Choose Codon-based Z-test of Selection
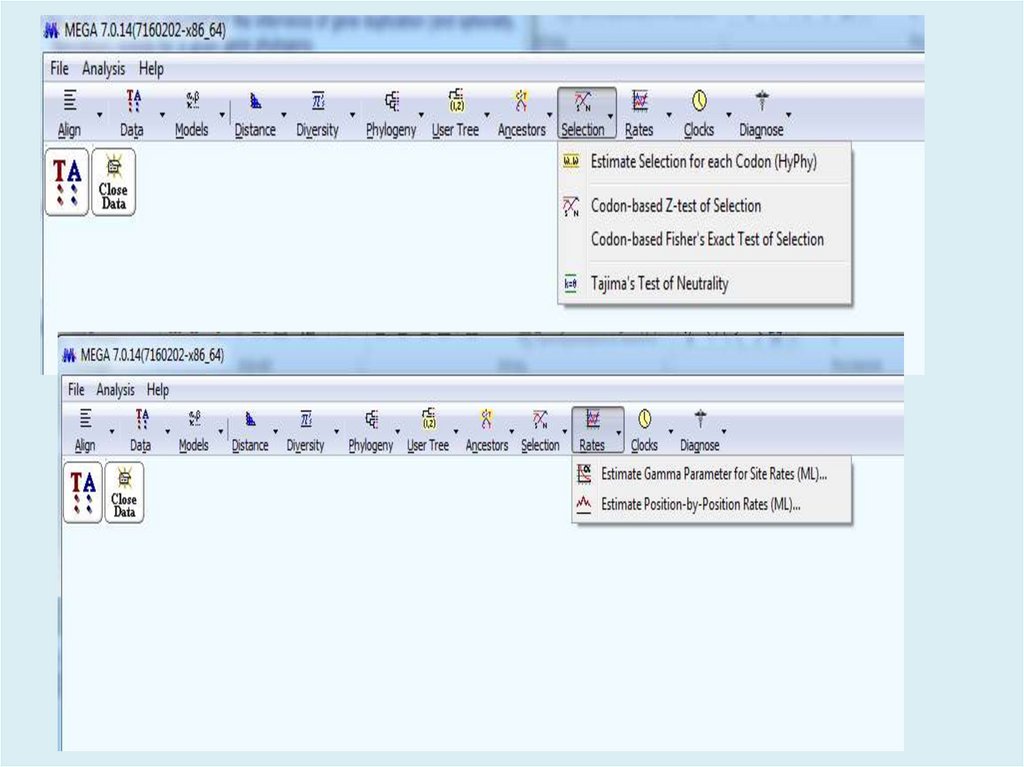 tap(705, 206)
